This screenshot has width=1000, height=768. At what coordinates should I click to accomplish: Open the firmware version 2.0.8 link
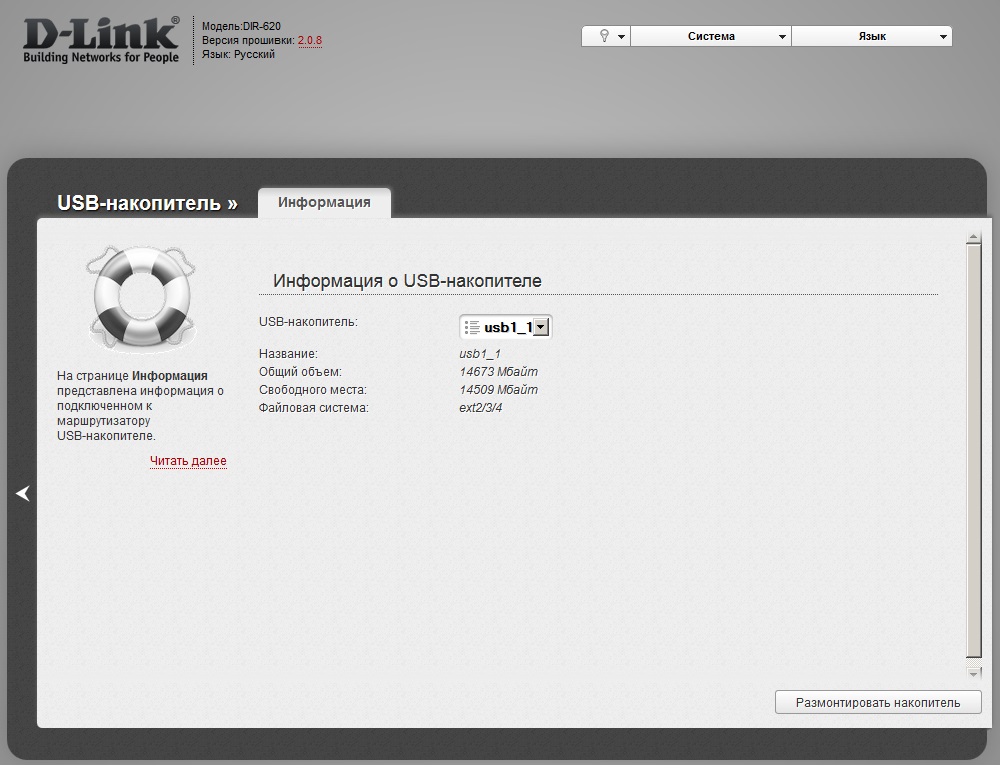(x=310, y=40)
